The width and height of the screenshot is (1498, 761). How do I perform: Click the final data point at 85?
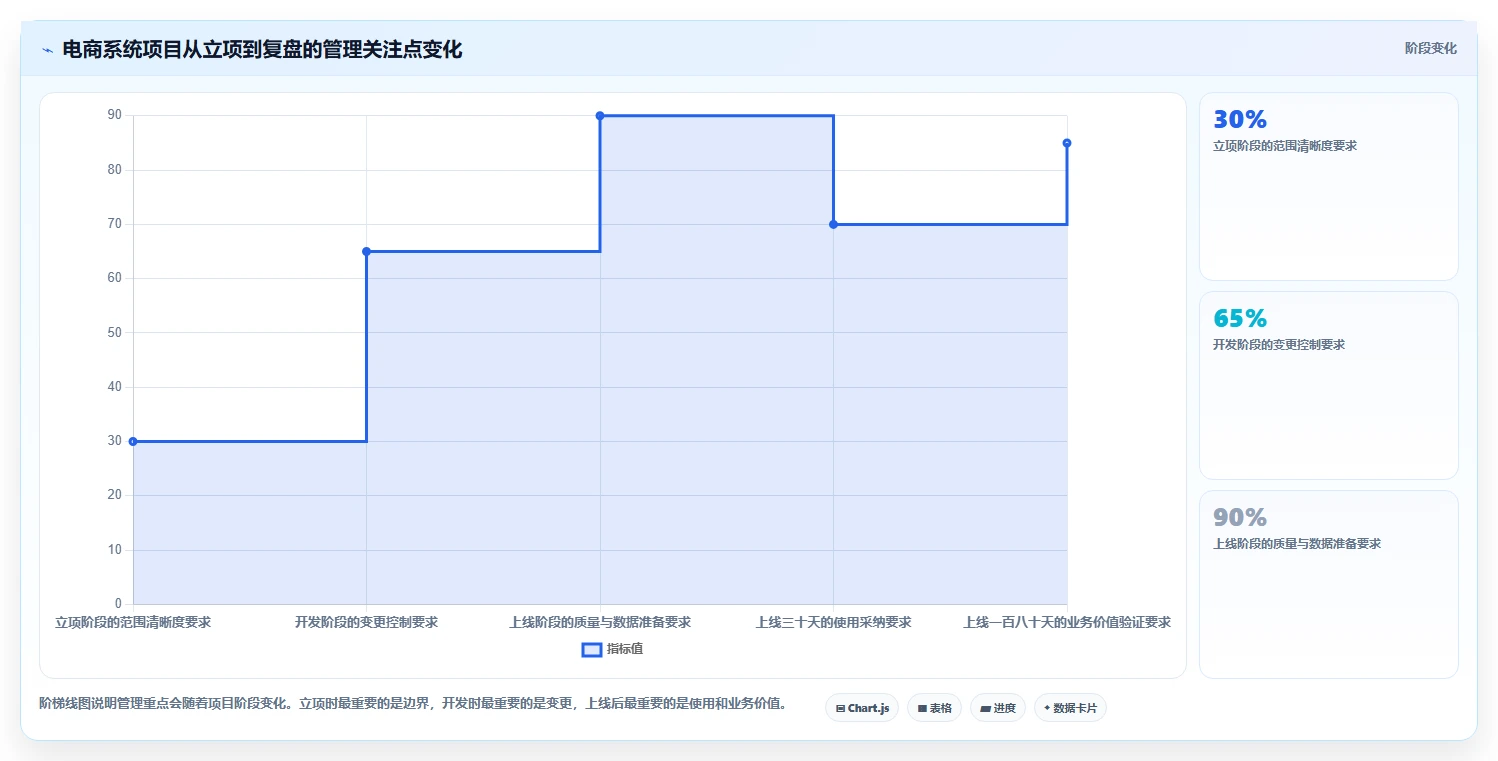(1067, 143)
